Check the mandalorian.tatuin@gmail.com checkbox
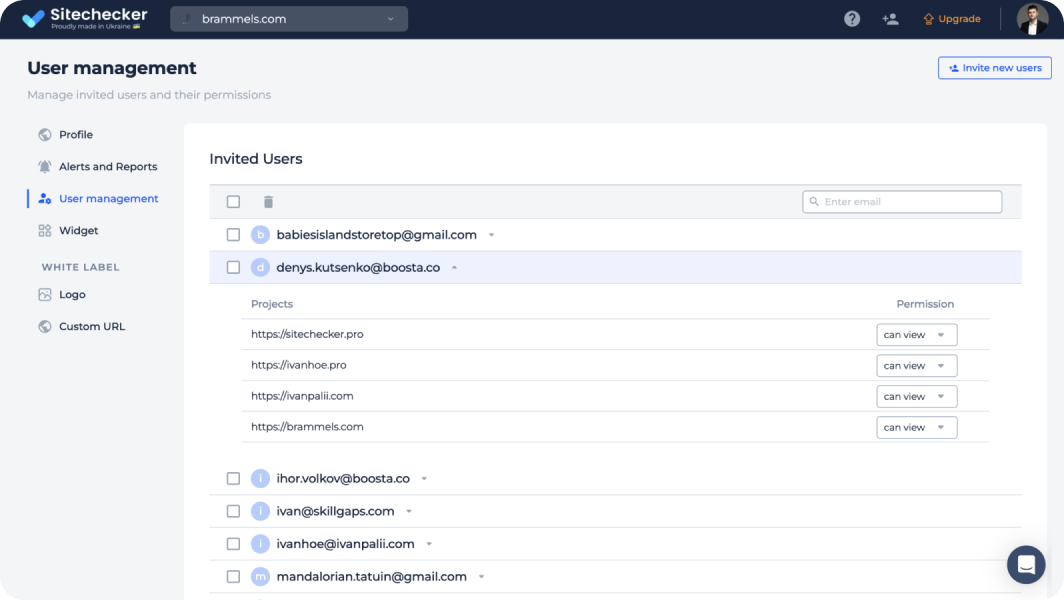This screenshot has width=1064, height=600. [233, 576]
